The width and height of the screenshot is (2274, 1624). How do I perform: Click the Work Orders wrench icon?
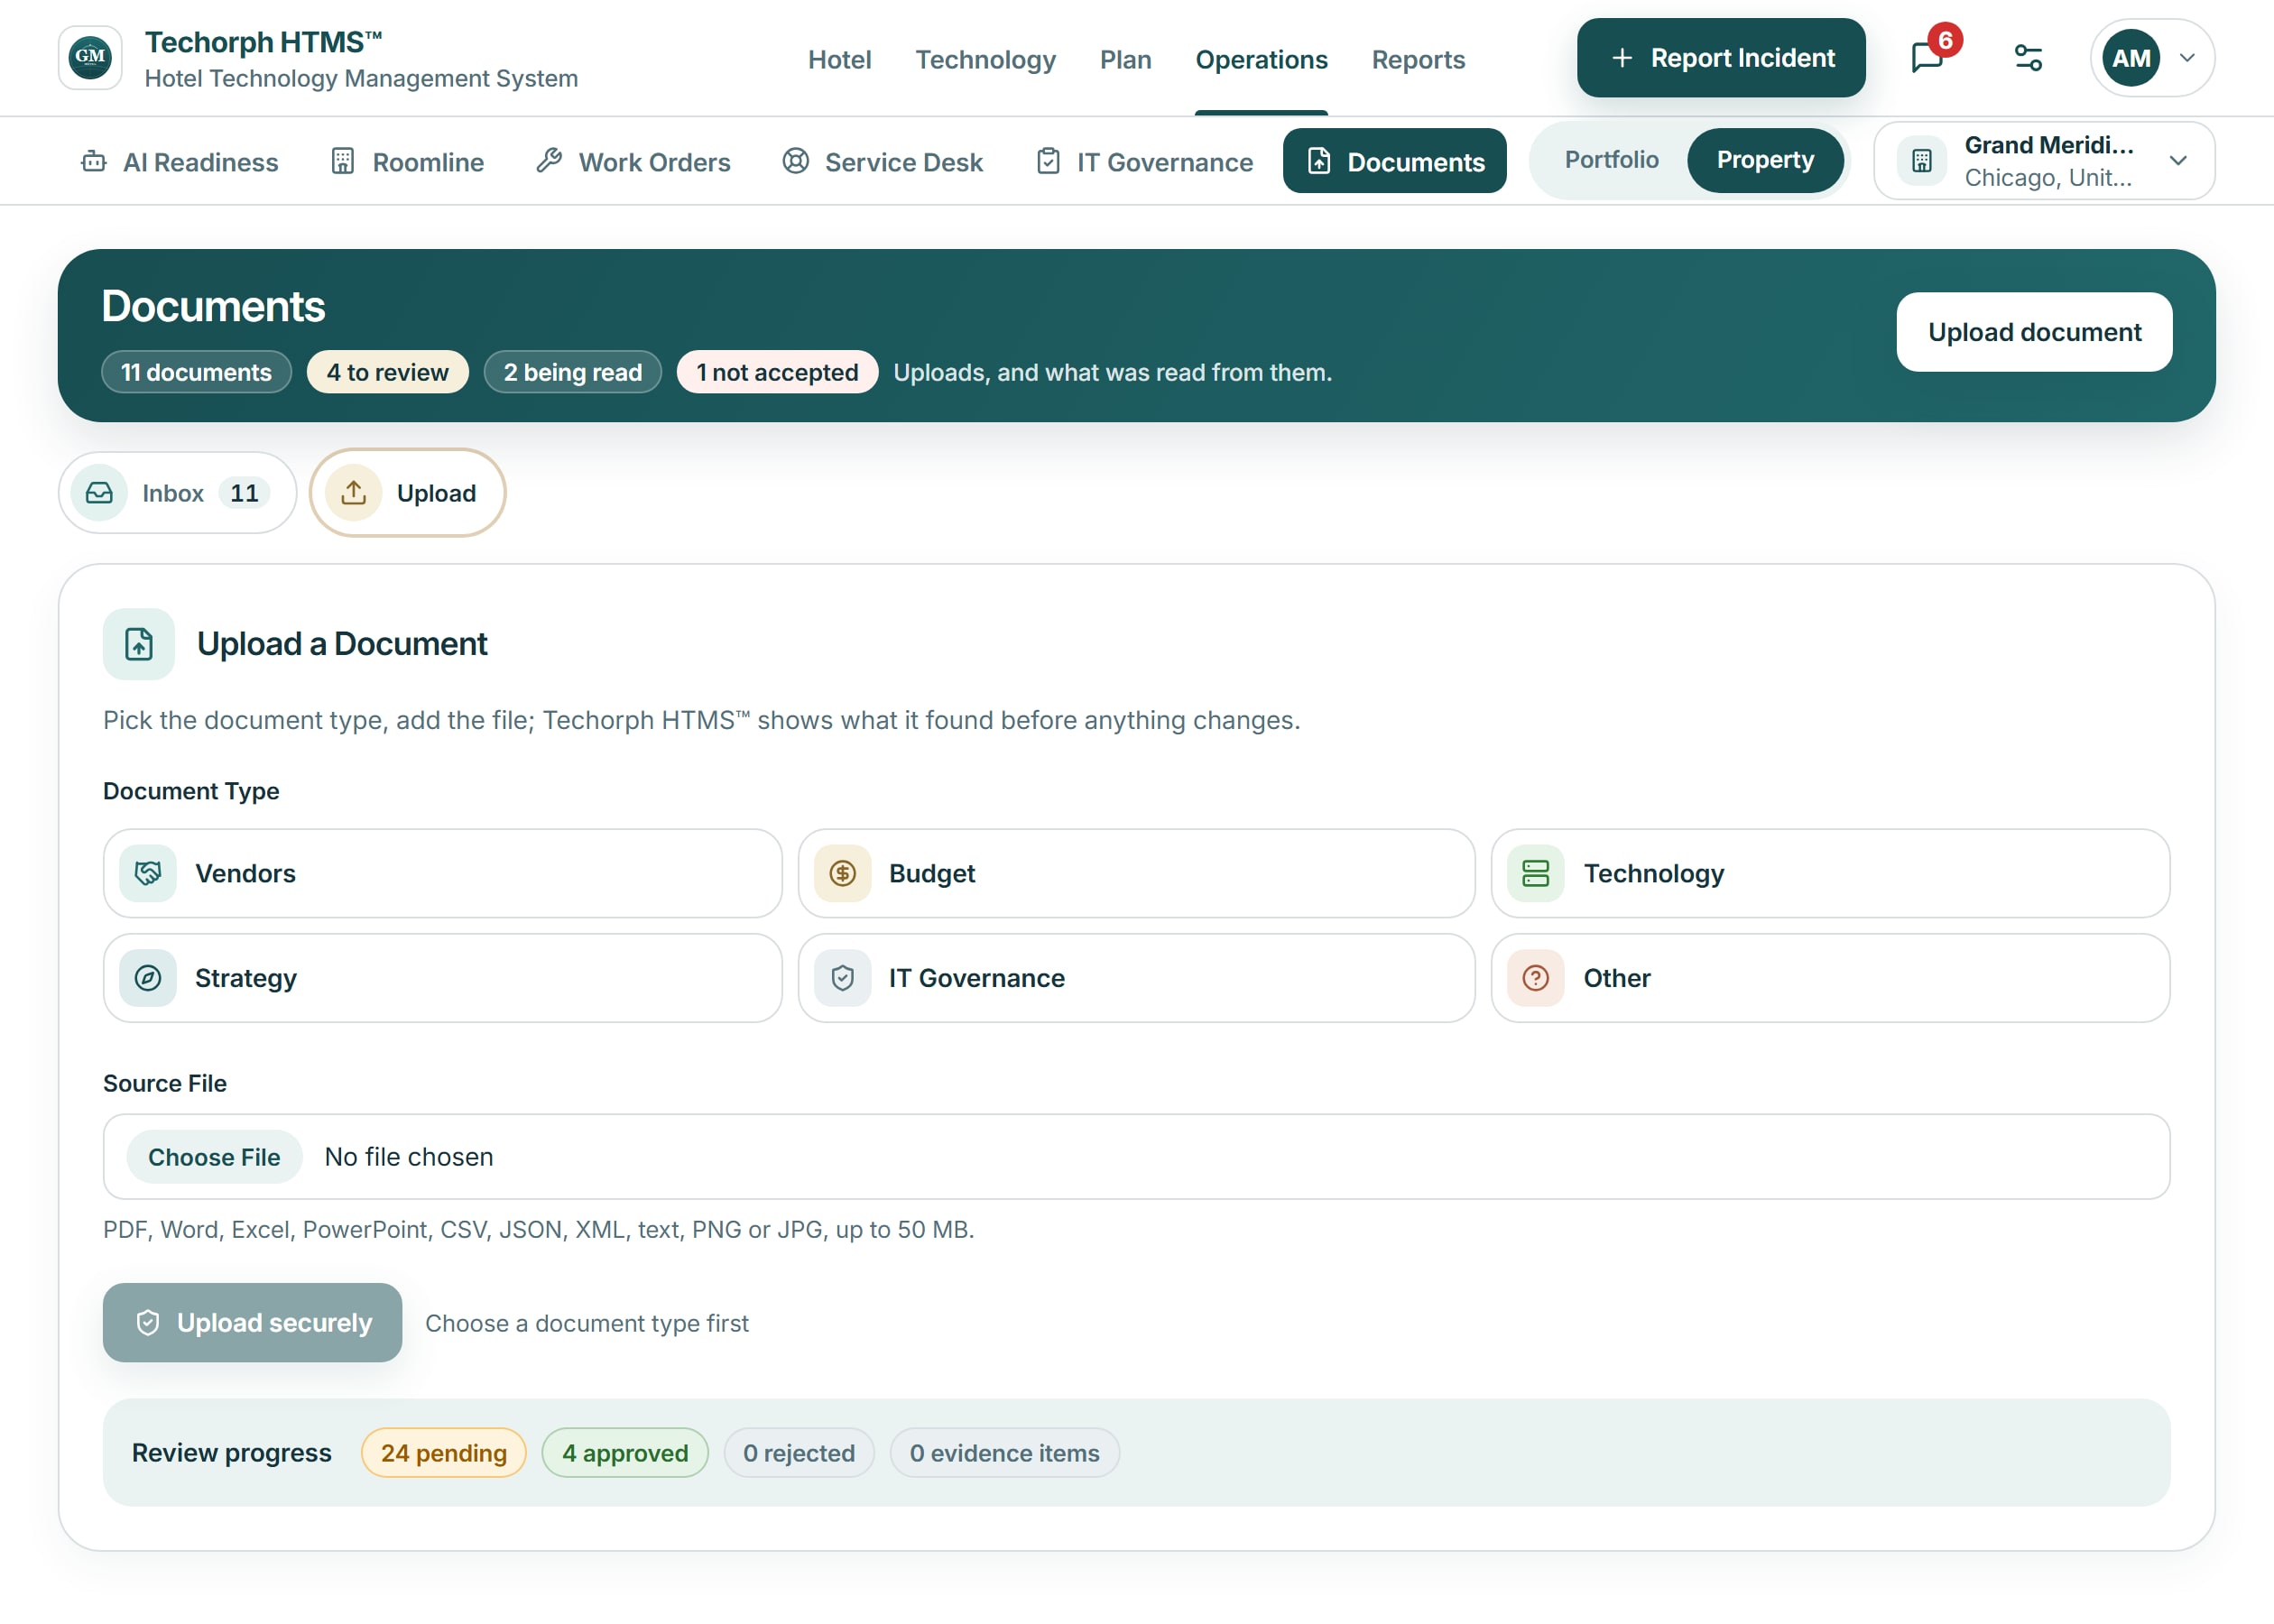pyautogui.click(x=549, y=161)
